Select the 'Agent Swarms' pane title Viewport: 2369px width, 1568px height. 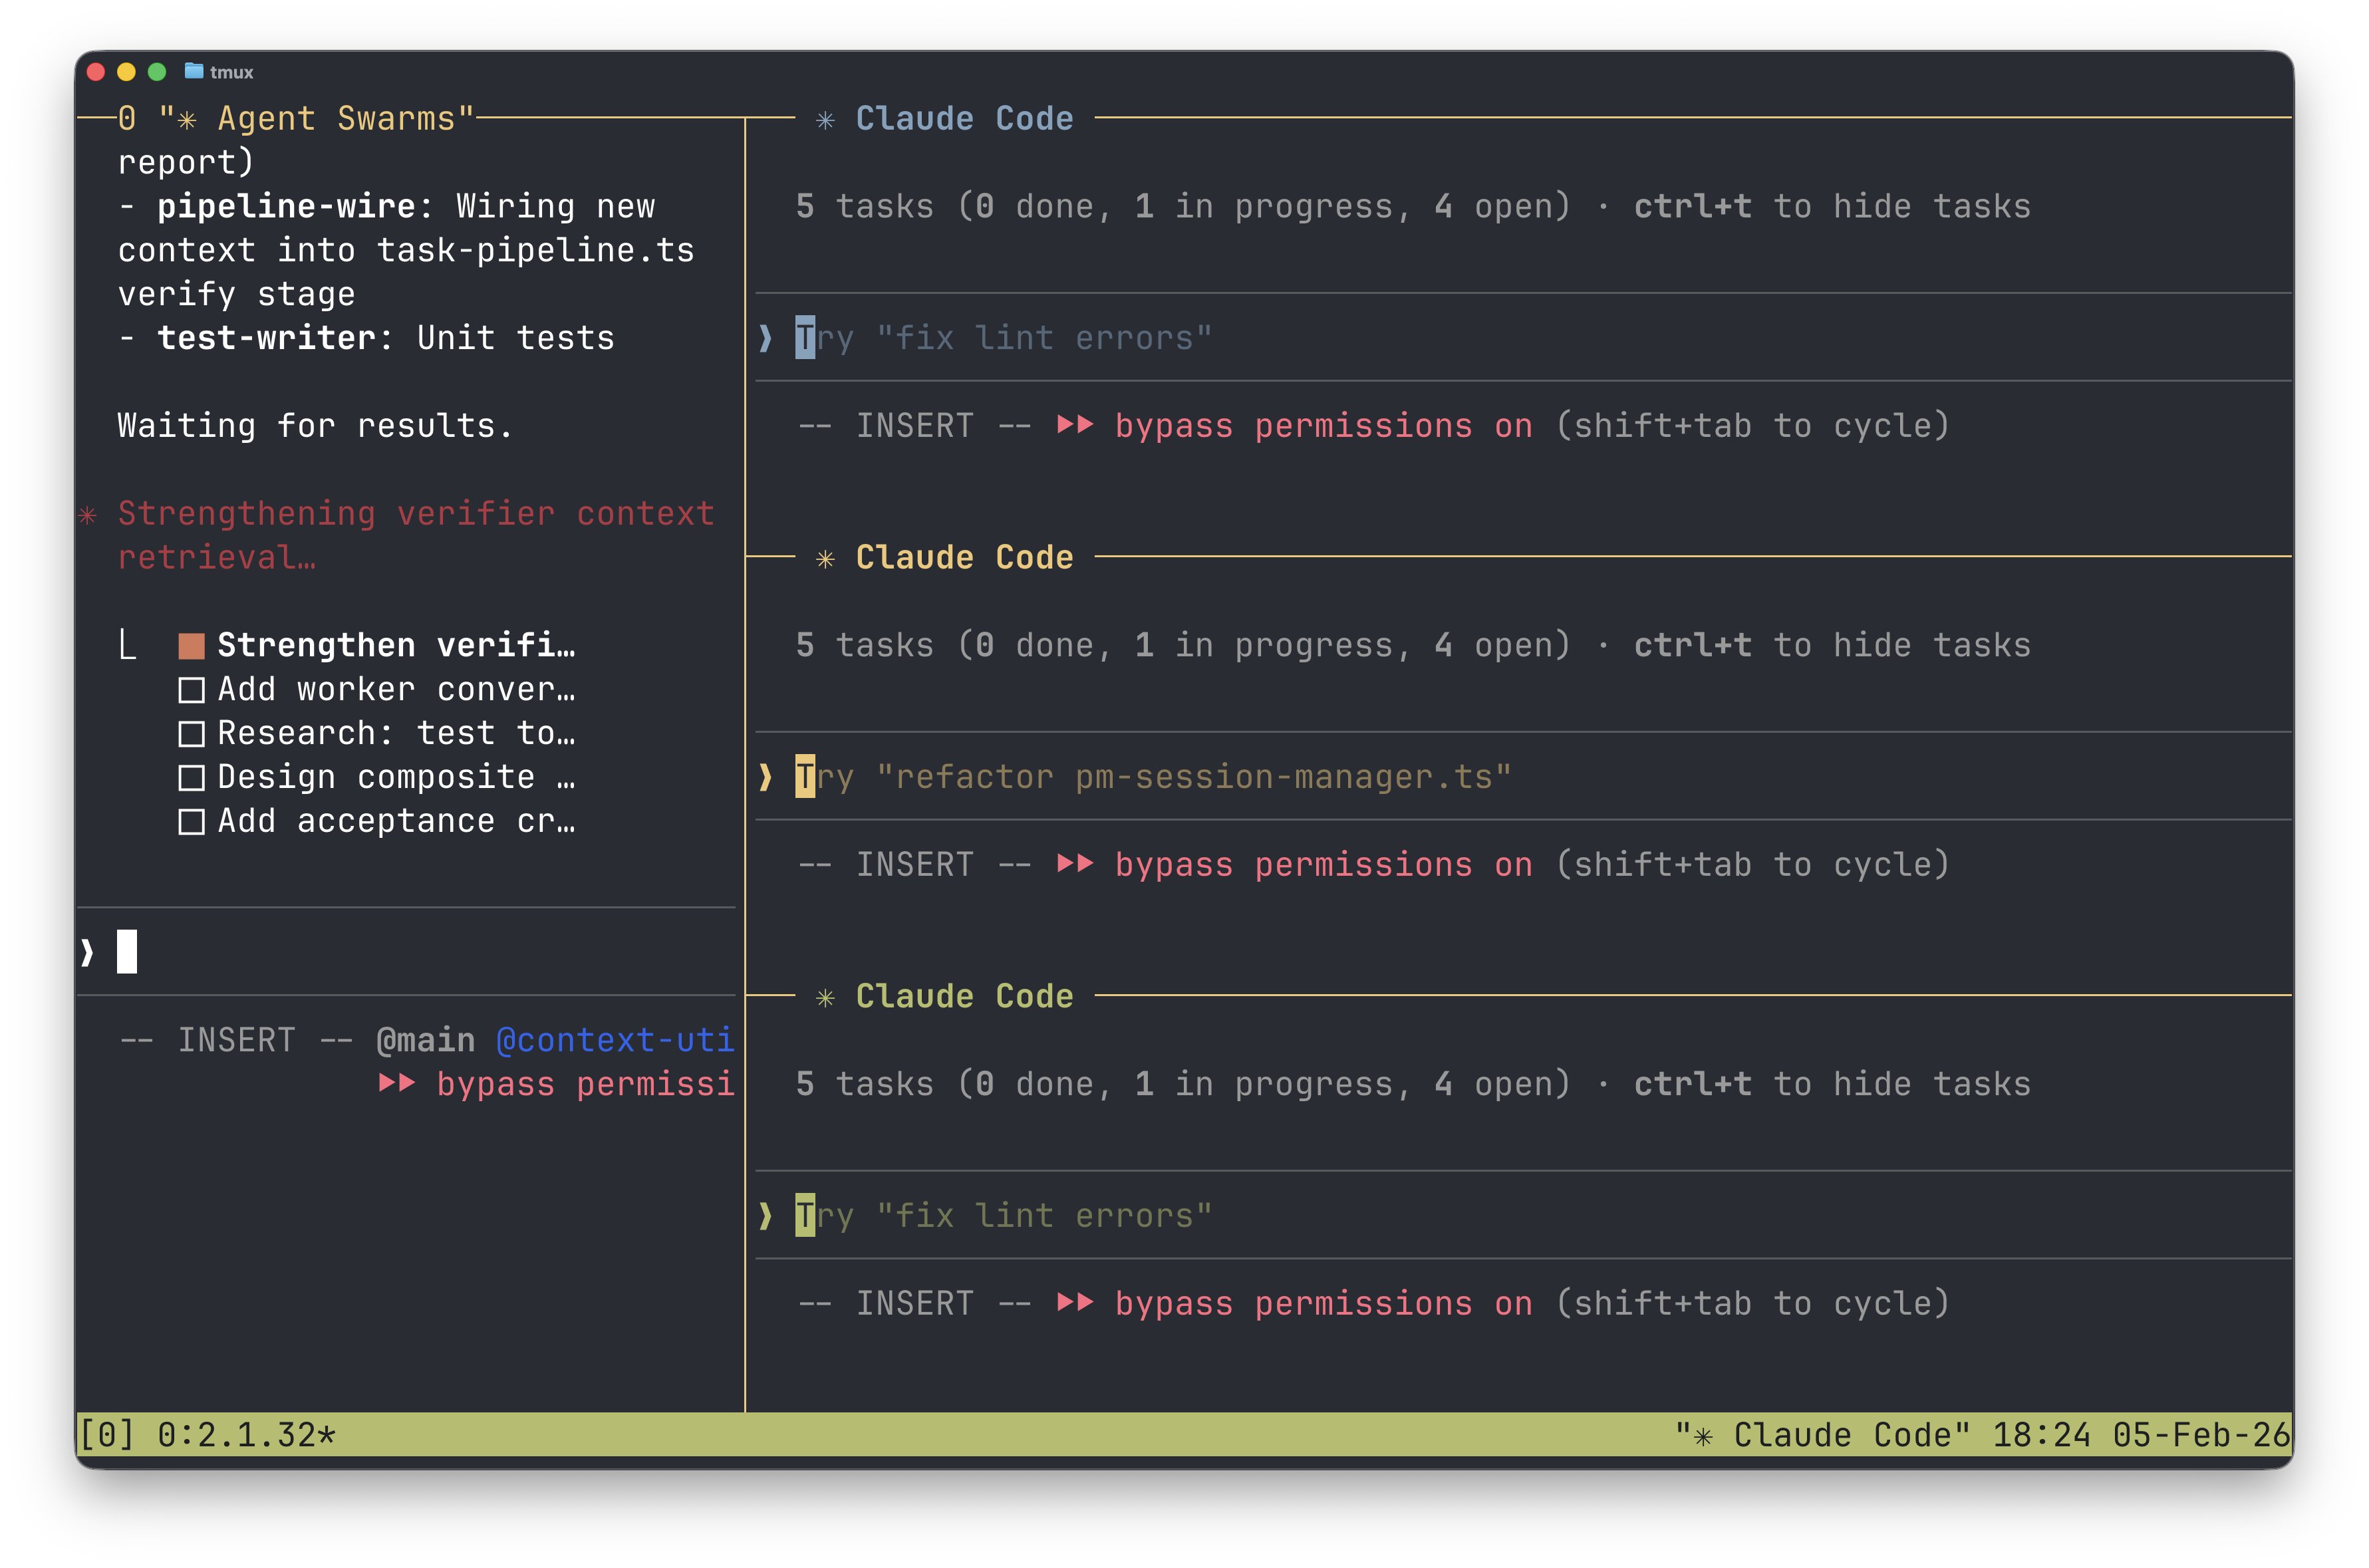(316, 119)
